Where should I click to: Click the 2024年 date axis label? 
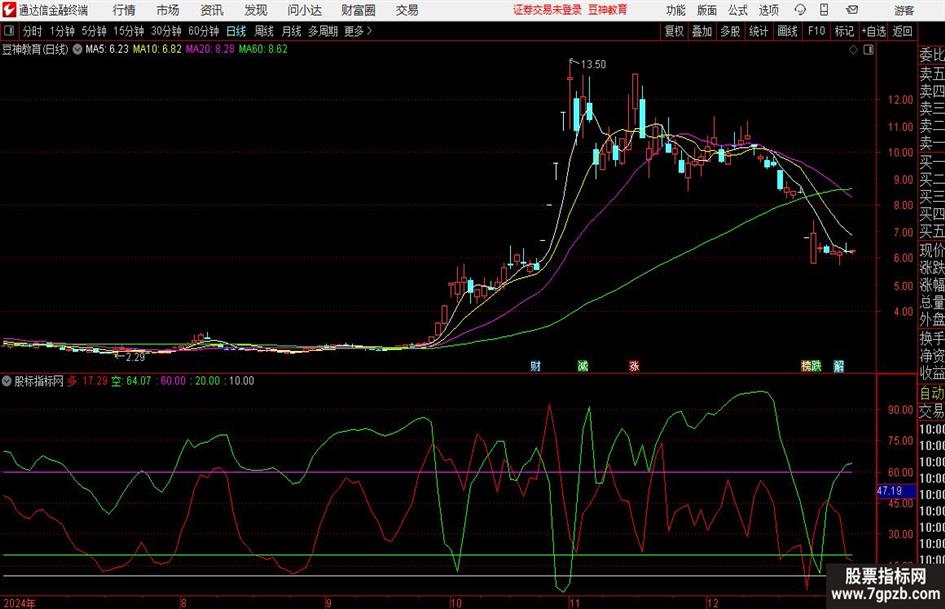[x=20, y=602]
